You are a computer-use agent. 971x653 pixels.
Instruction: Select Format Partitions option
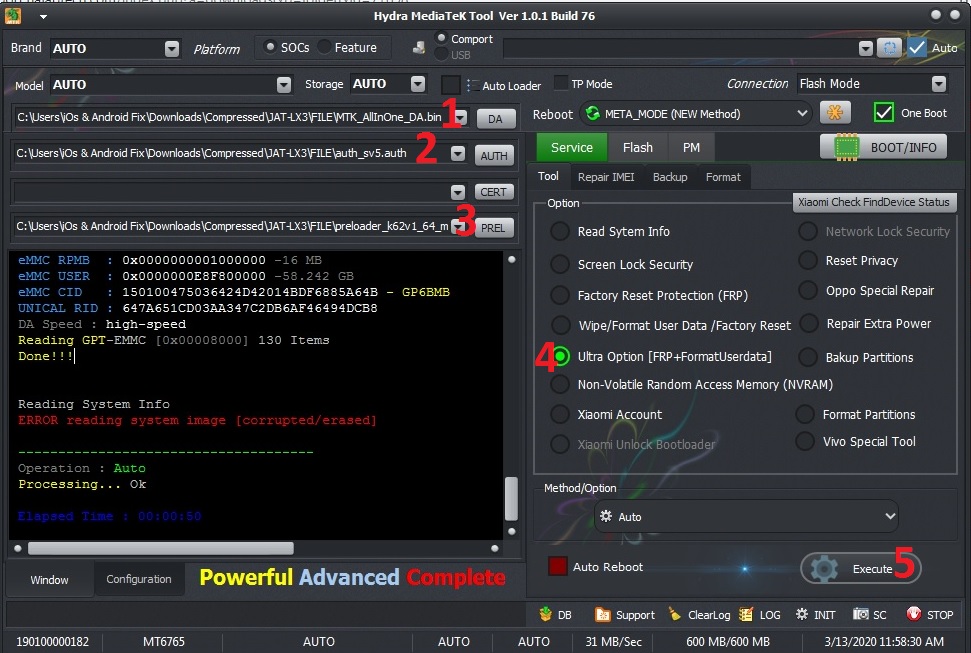pyautogui.click(x=805, y=414)
